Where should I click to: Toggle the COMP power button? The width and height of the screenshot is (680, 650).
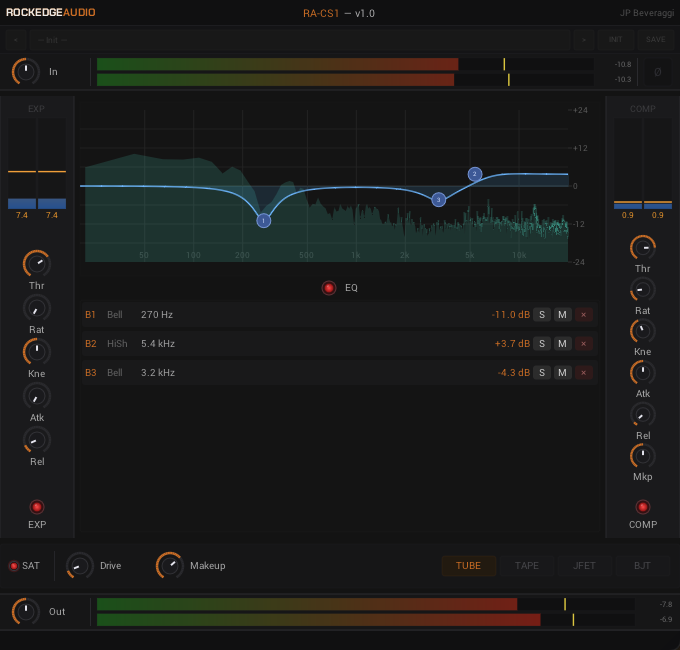click(643, 507)
